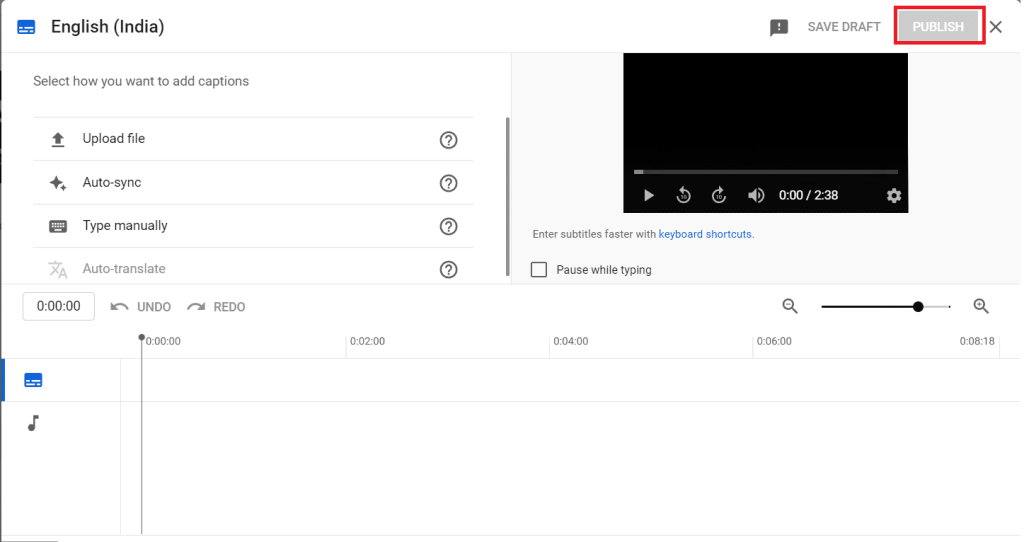Click the send feedback icon

tap(779, 27)
